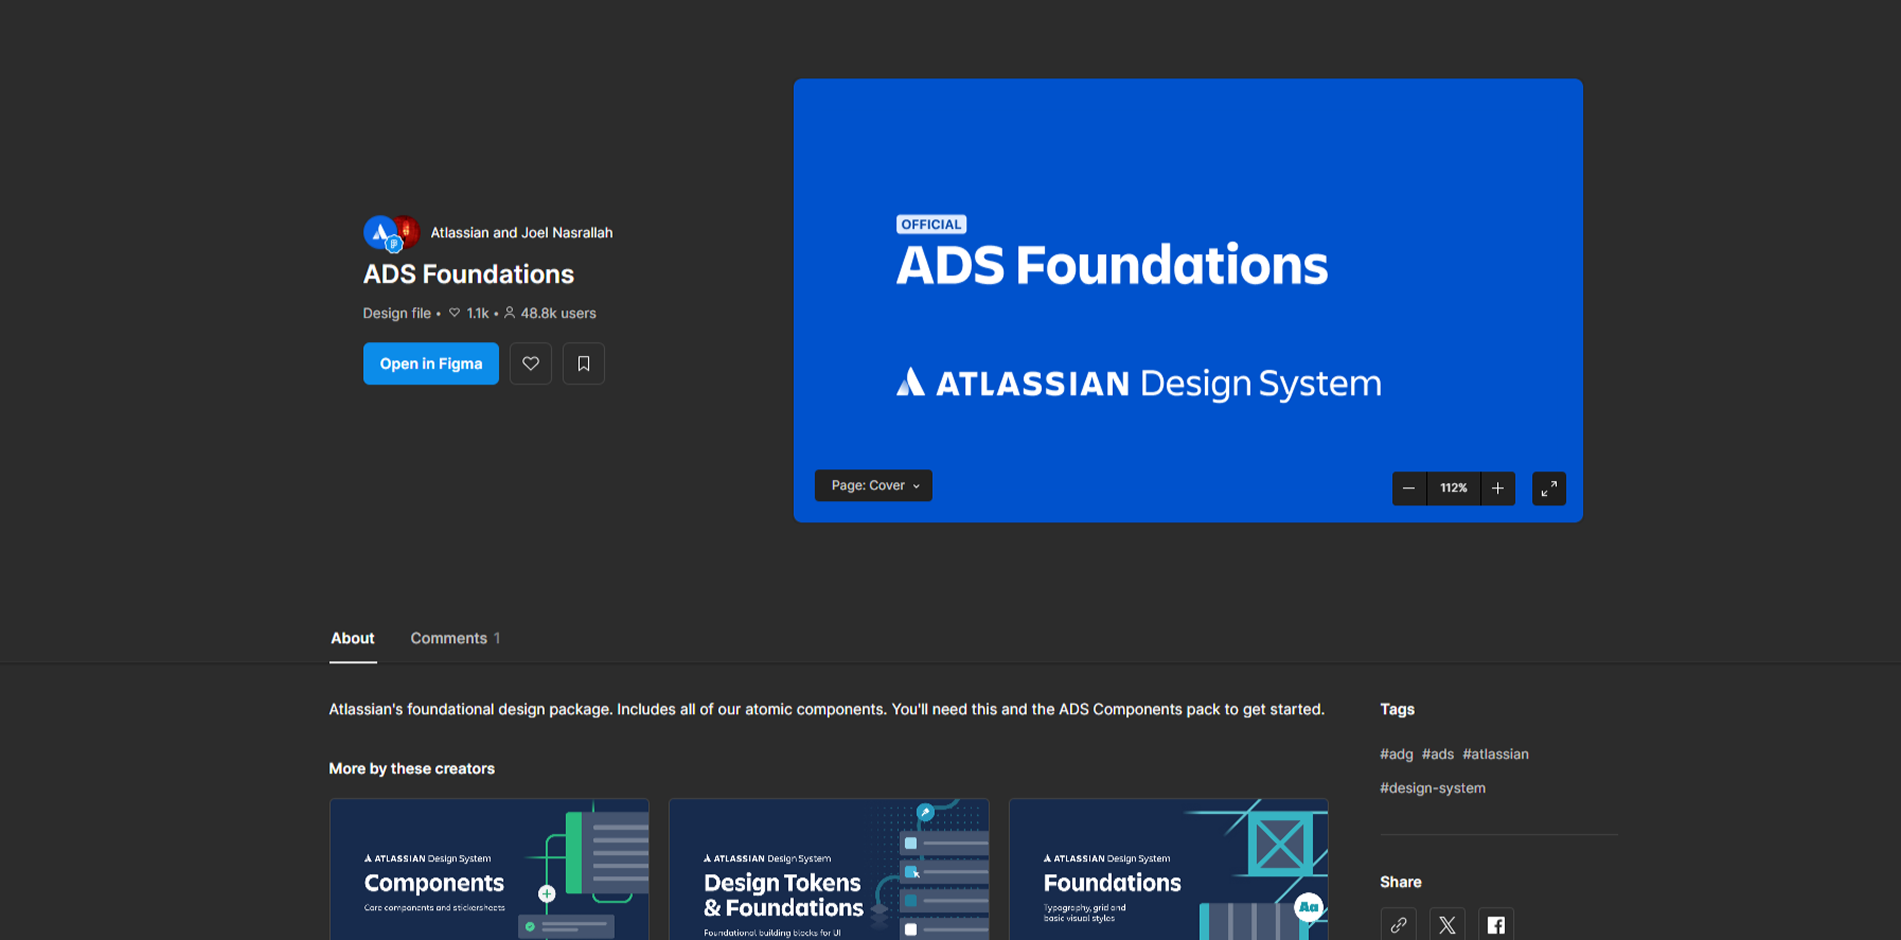The image size is (1901, 940).
Task: Select the #ads tag
Action: [1438, 754]
